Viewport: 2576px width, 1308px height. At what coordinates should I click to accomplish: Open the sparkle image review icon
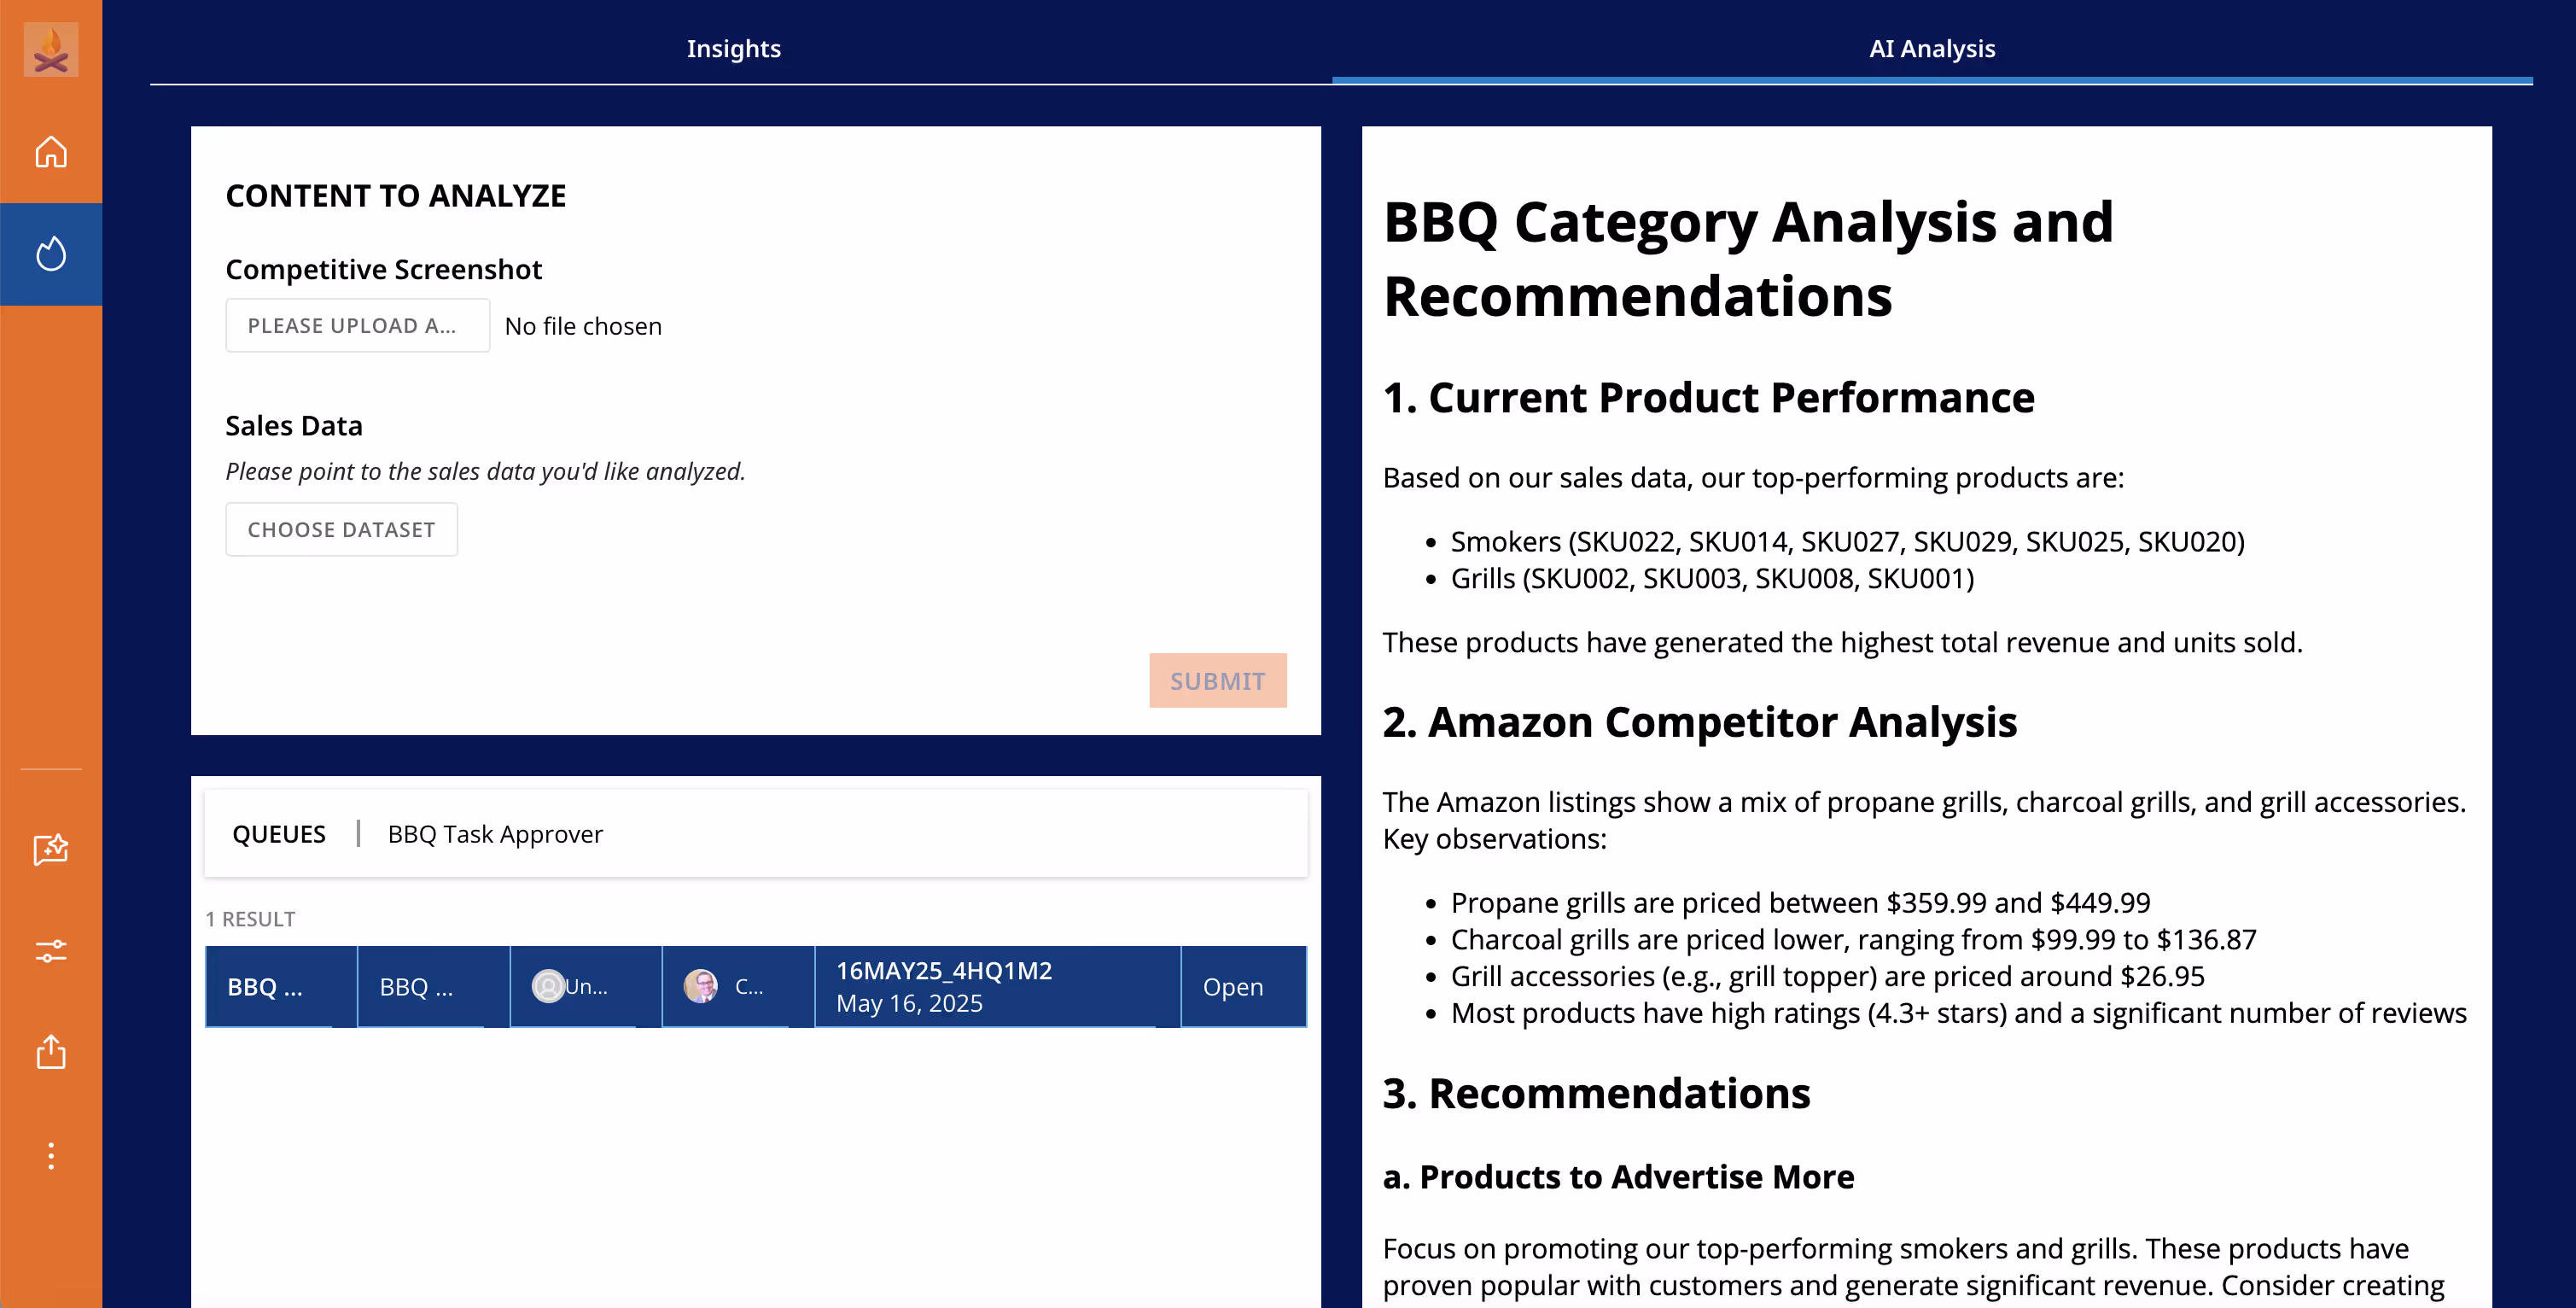pyautogui.click(x=50, y=849)
